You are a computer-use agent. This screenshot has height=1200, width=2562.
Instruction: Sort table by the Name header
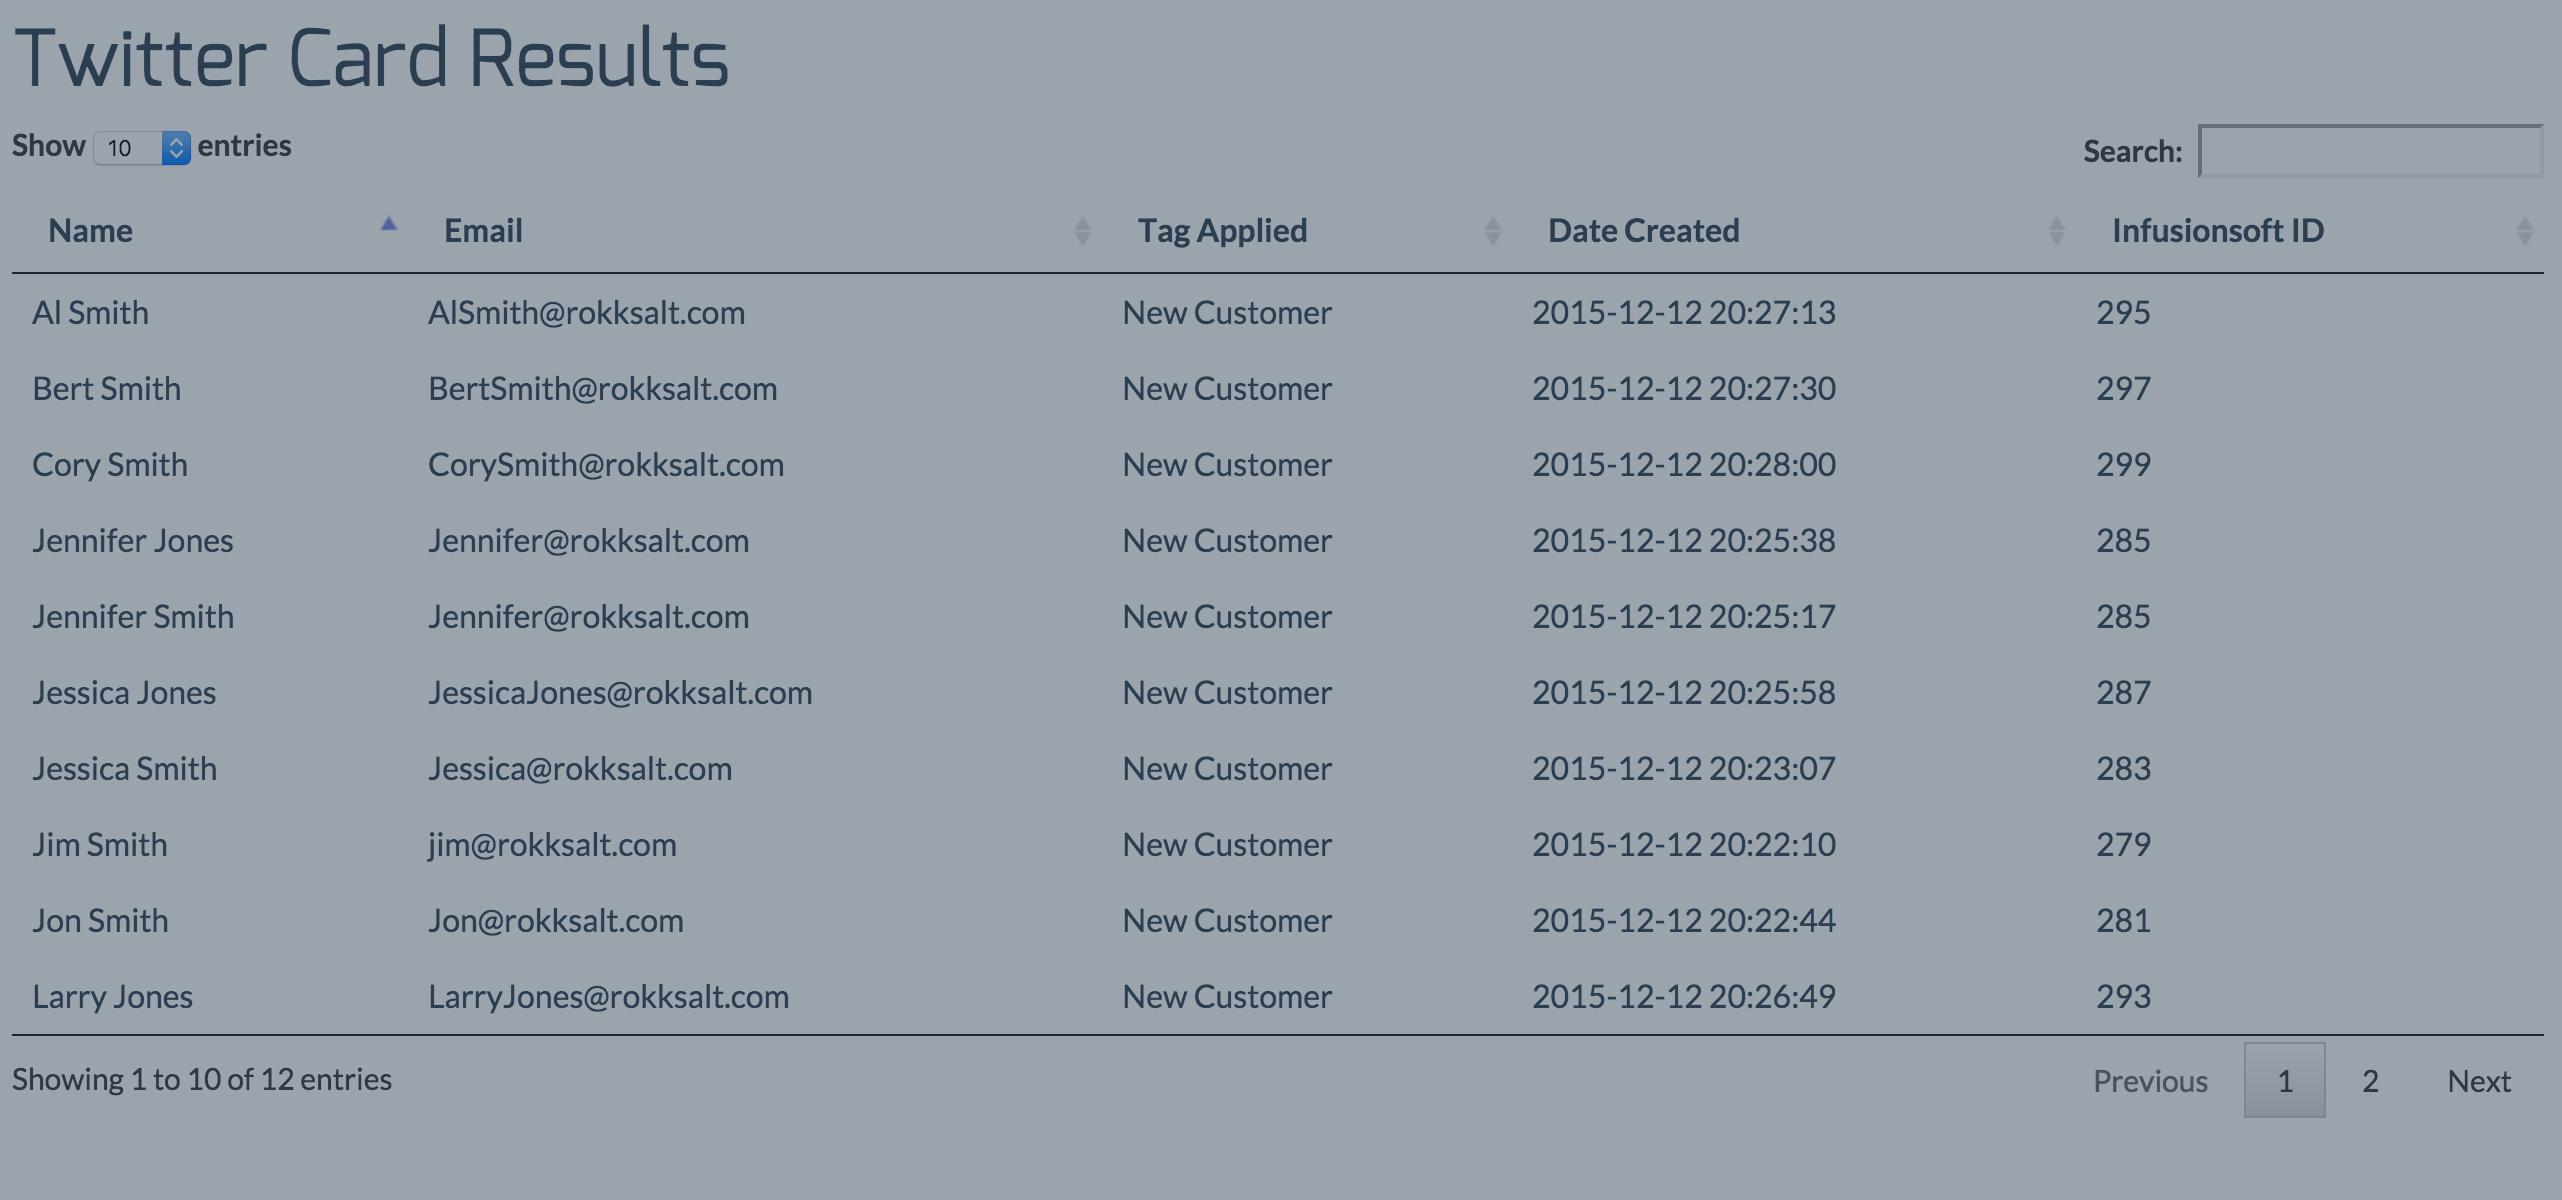coord(91,231)
